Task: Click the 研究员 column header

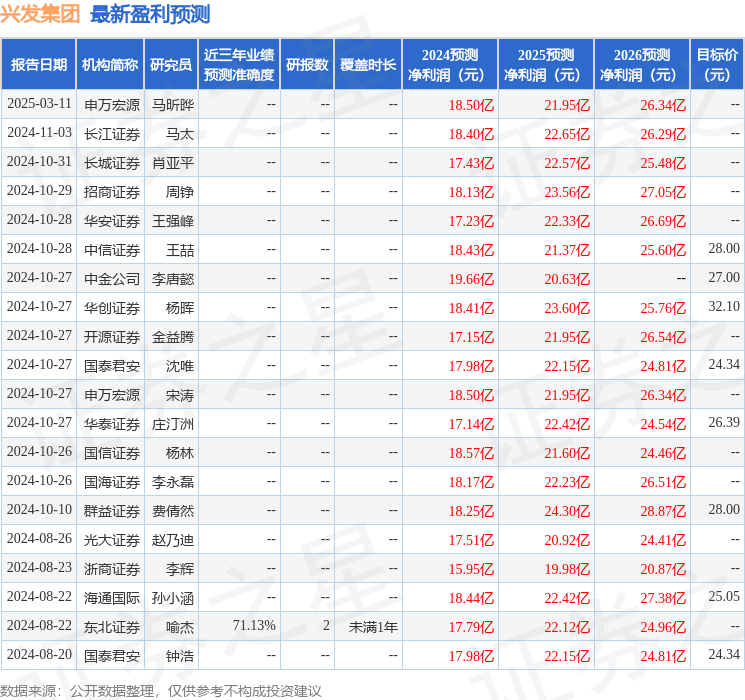Action: [x=171, y=65]
